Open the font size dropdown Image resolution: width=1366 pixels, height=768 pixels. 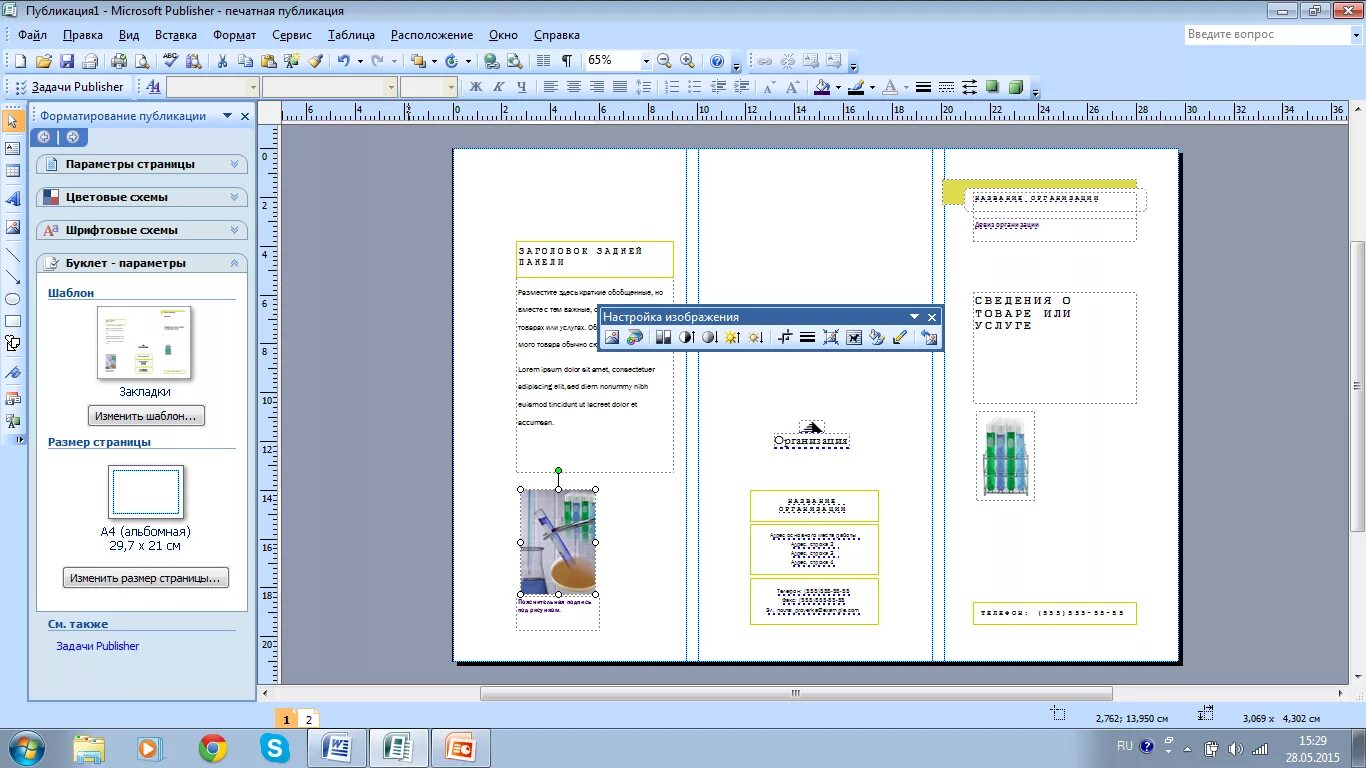pyautogui.click(x=450, y=87)
